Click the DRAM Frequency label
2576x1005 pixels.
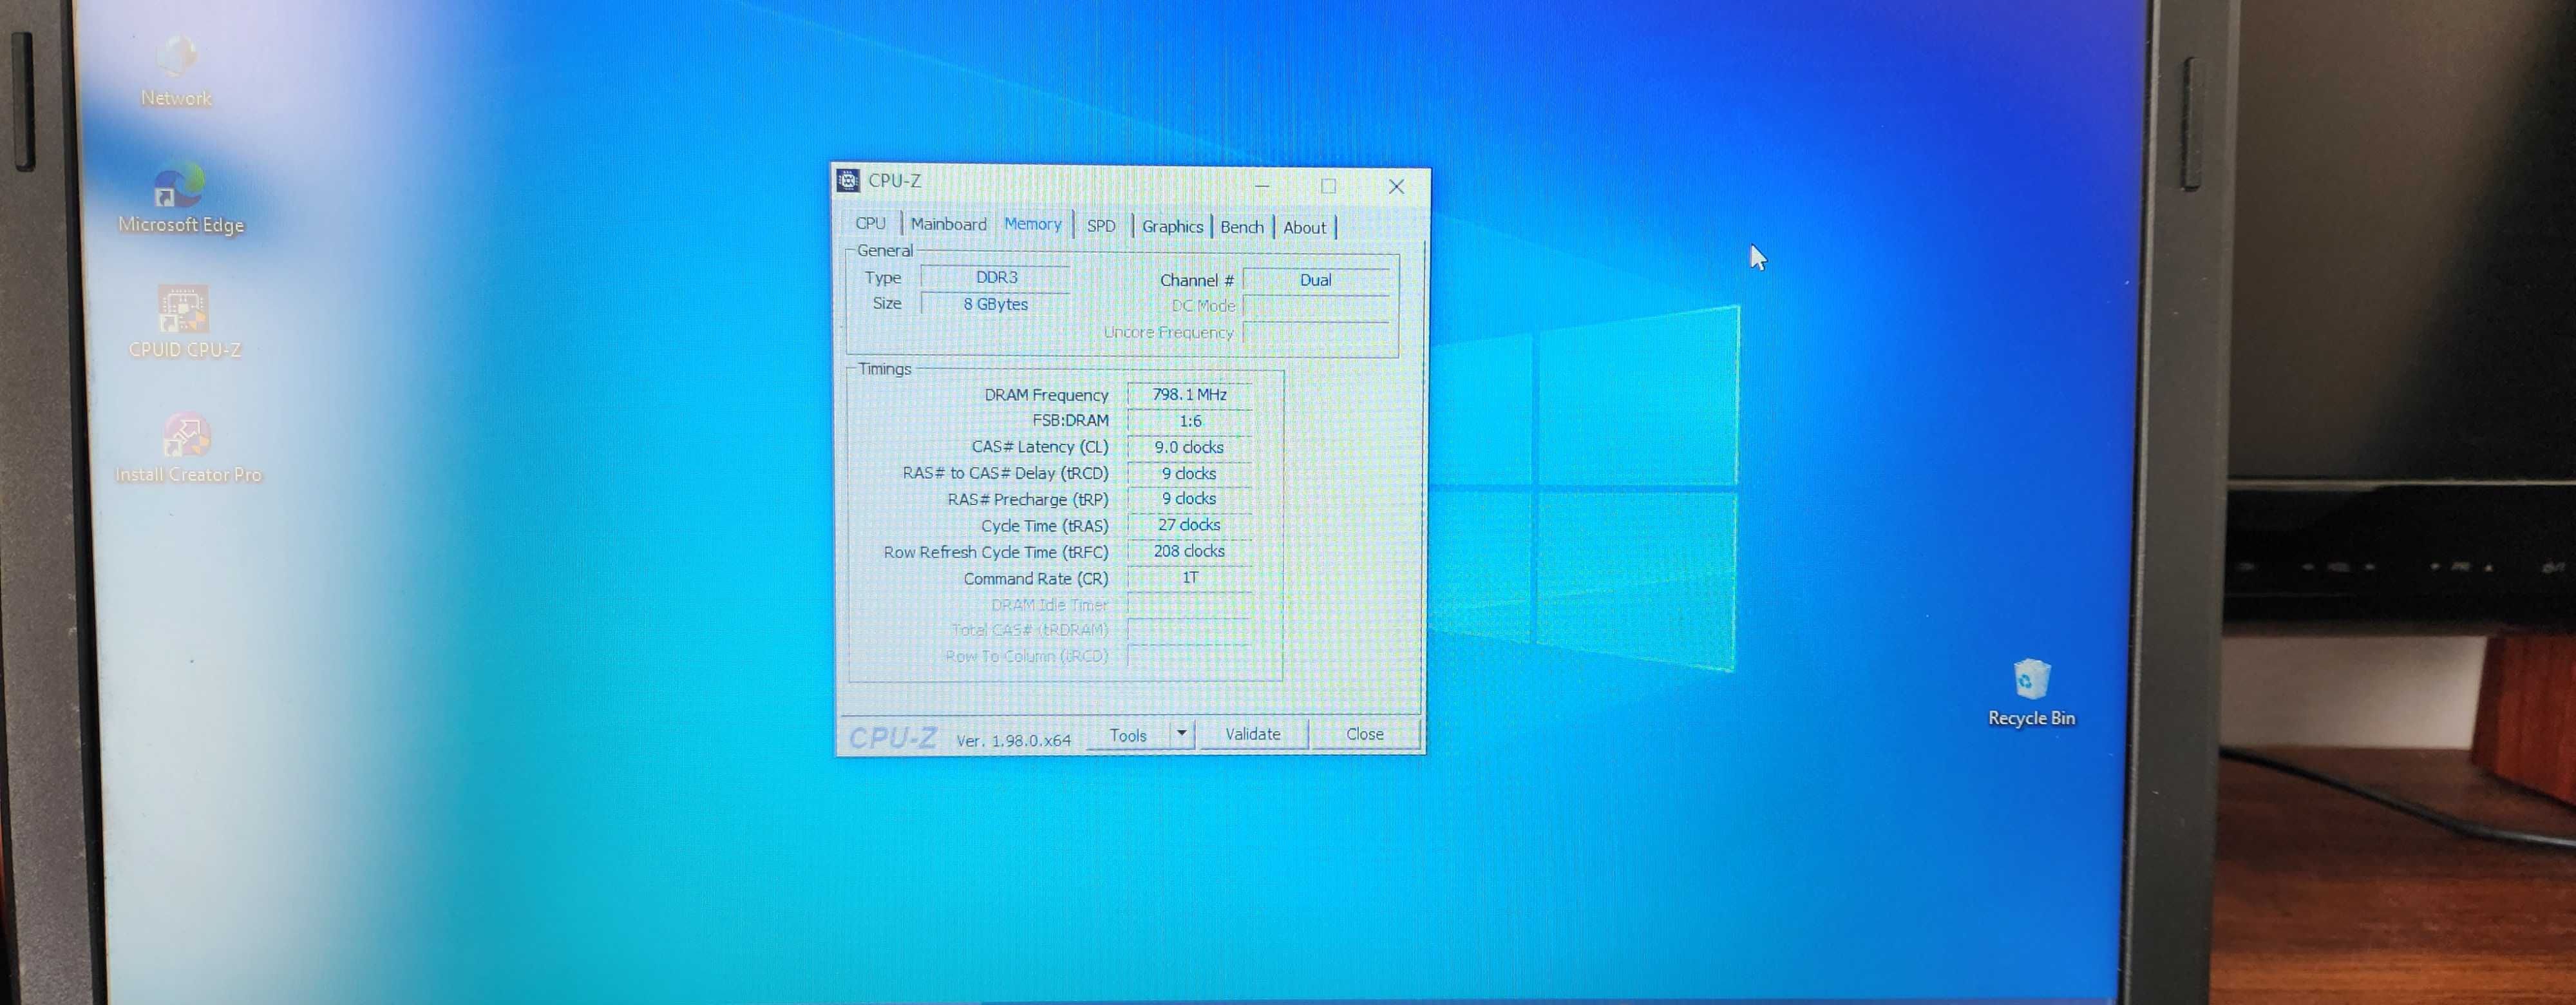1046,395
